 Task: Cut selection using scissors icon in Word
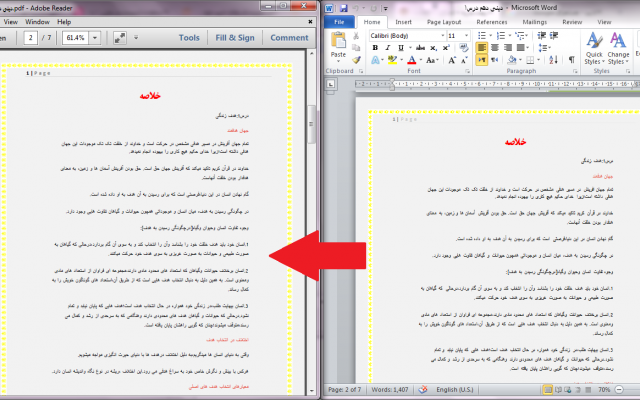(x=356, y=36)
